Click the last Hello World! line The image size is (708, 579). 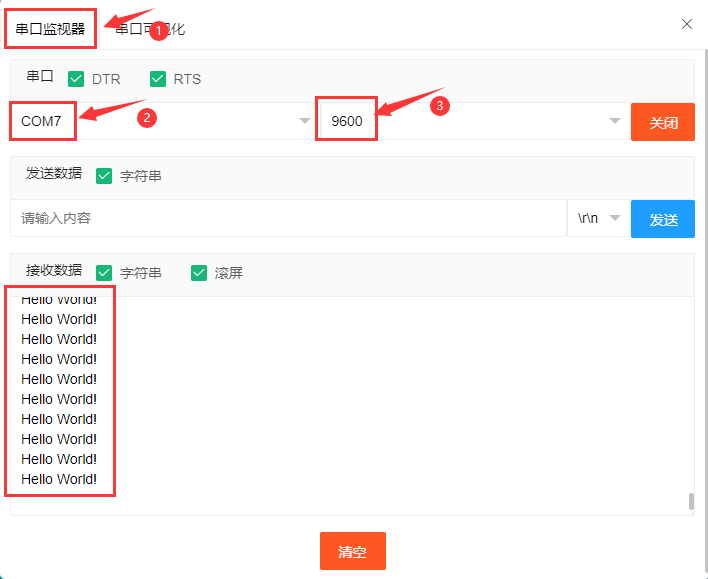point(59,479)
